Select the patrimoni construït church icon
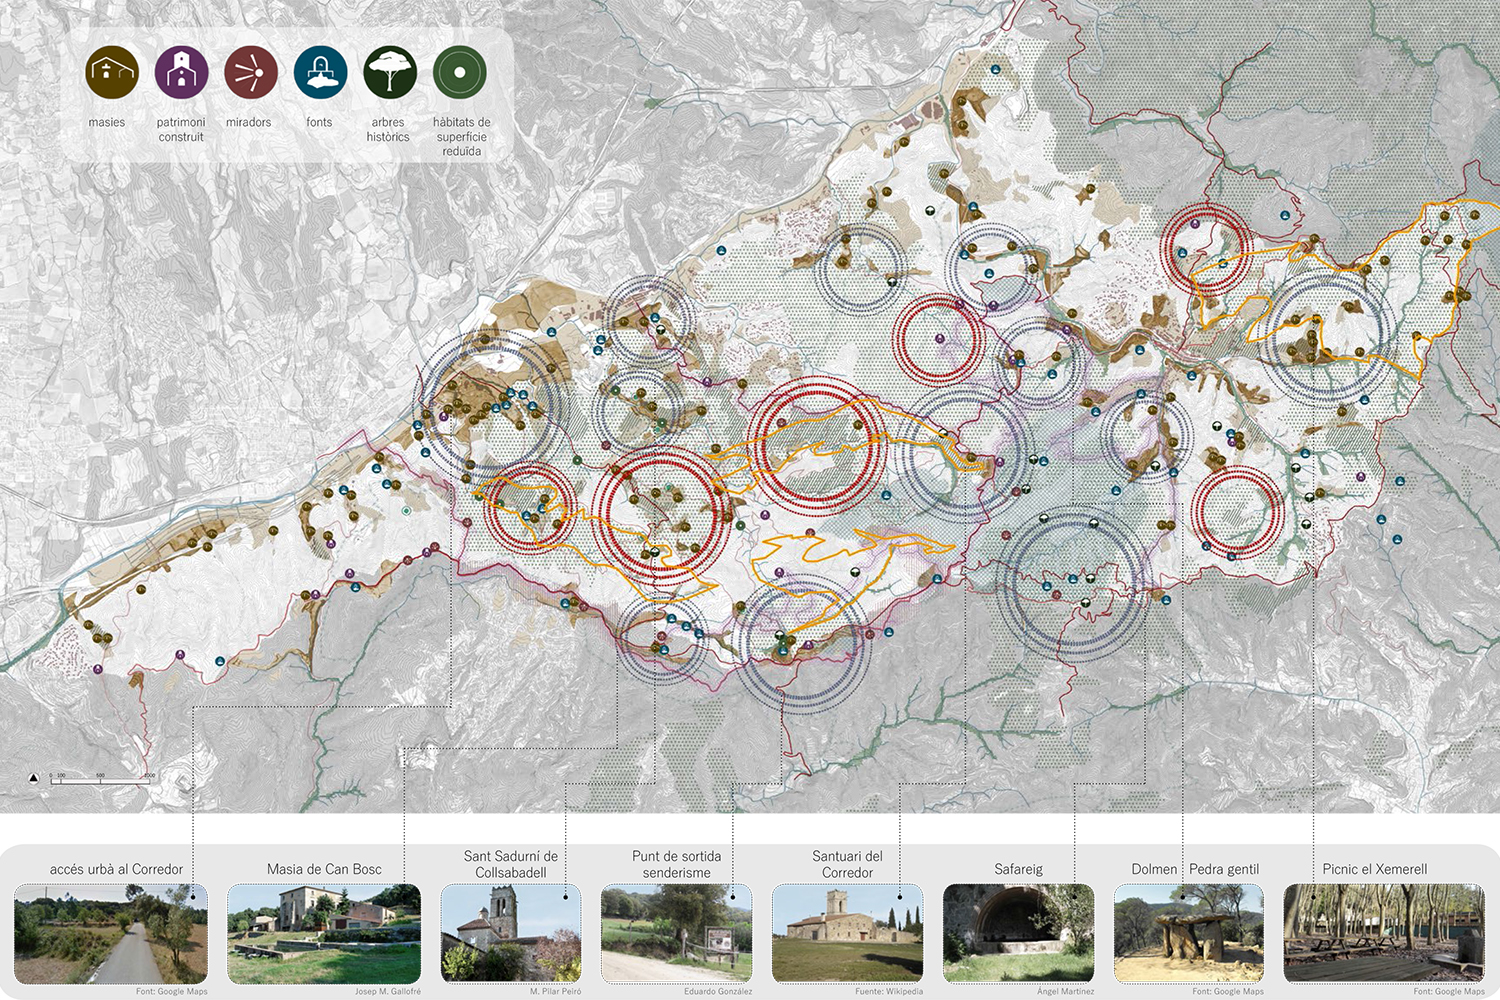The width and height of the screenshot is (1500, 1000). pyautogui.click(x=181, y=72)
